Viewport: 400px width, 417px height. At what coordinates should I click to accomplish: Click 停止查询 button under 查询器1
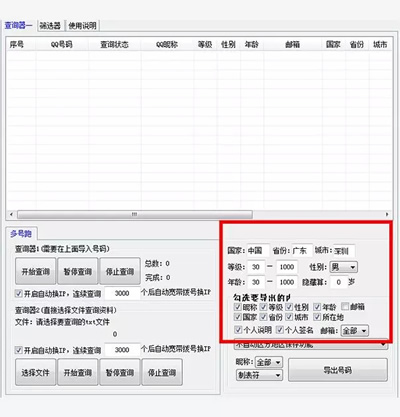click(x=120, y=271)
